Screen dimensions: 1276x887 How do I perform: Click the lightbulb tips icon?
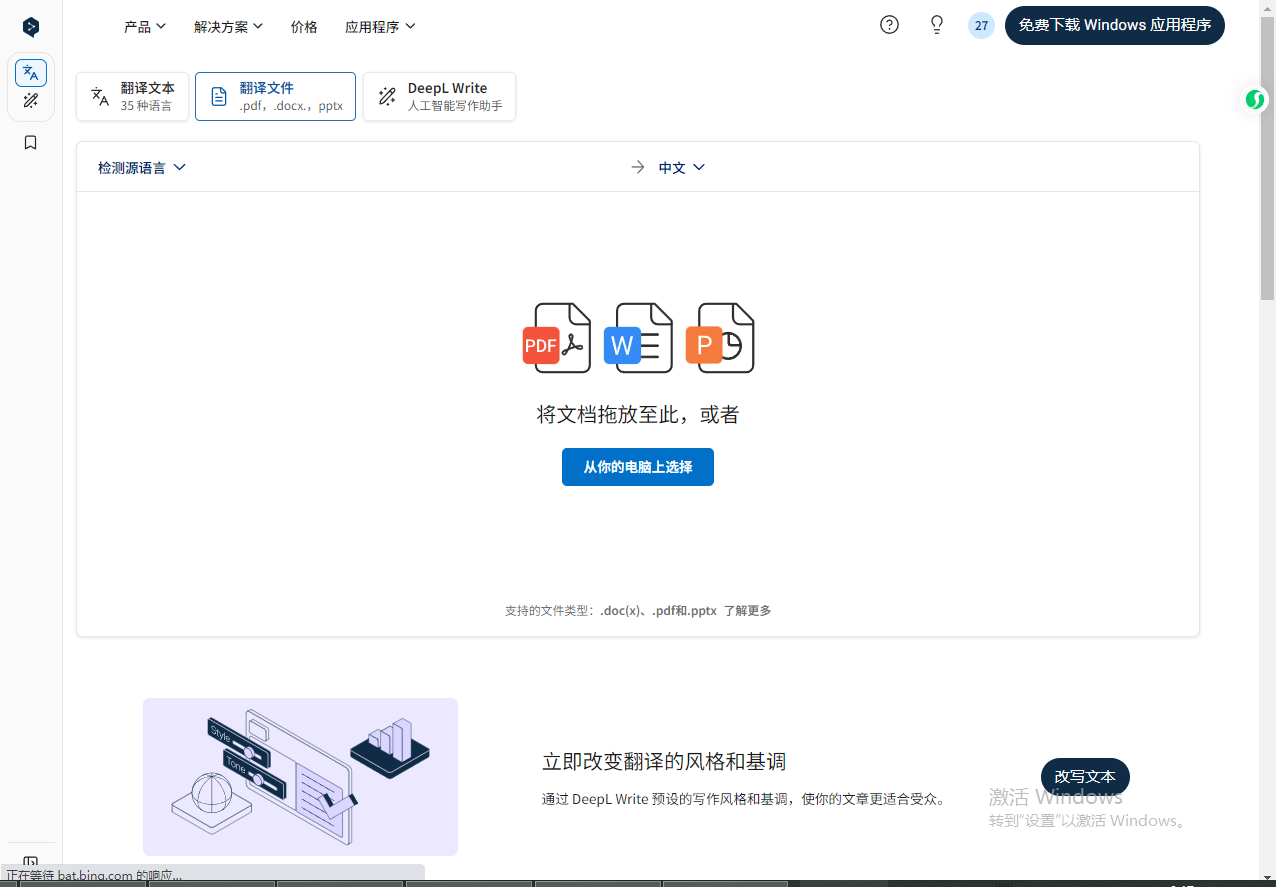(937, 25)
